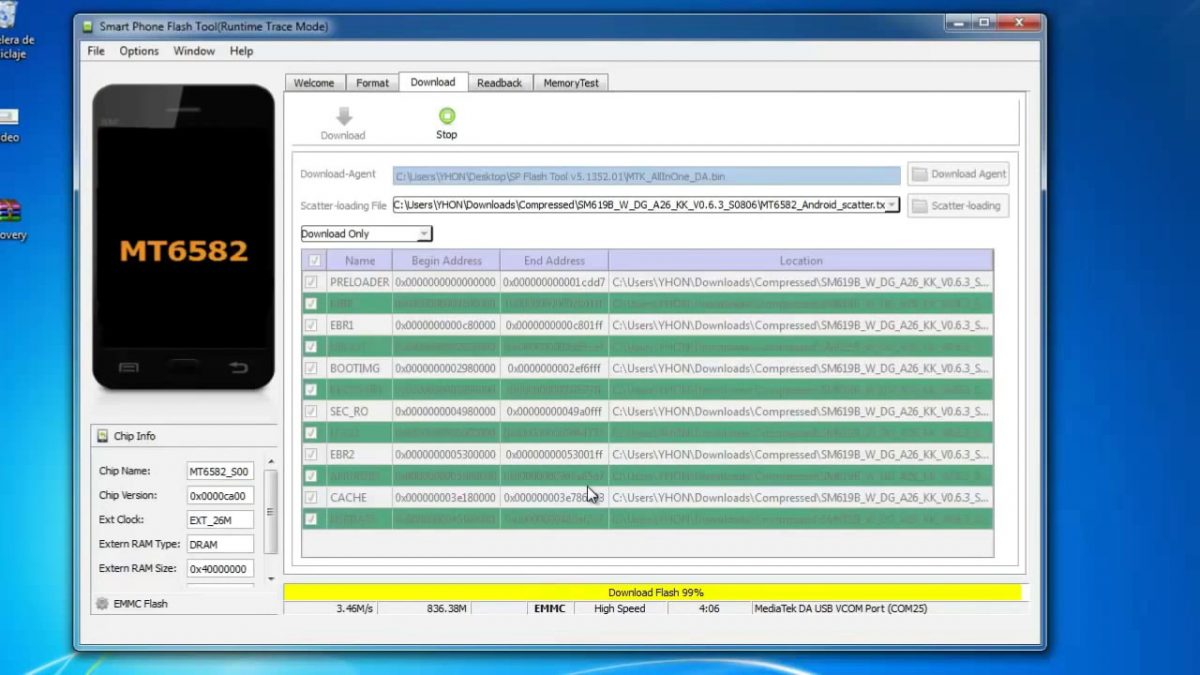The image size is (1200, 675).
Task: Click the green Download arrow icon
Action: pos(342,117)
